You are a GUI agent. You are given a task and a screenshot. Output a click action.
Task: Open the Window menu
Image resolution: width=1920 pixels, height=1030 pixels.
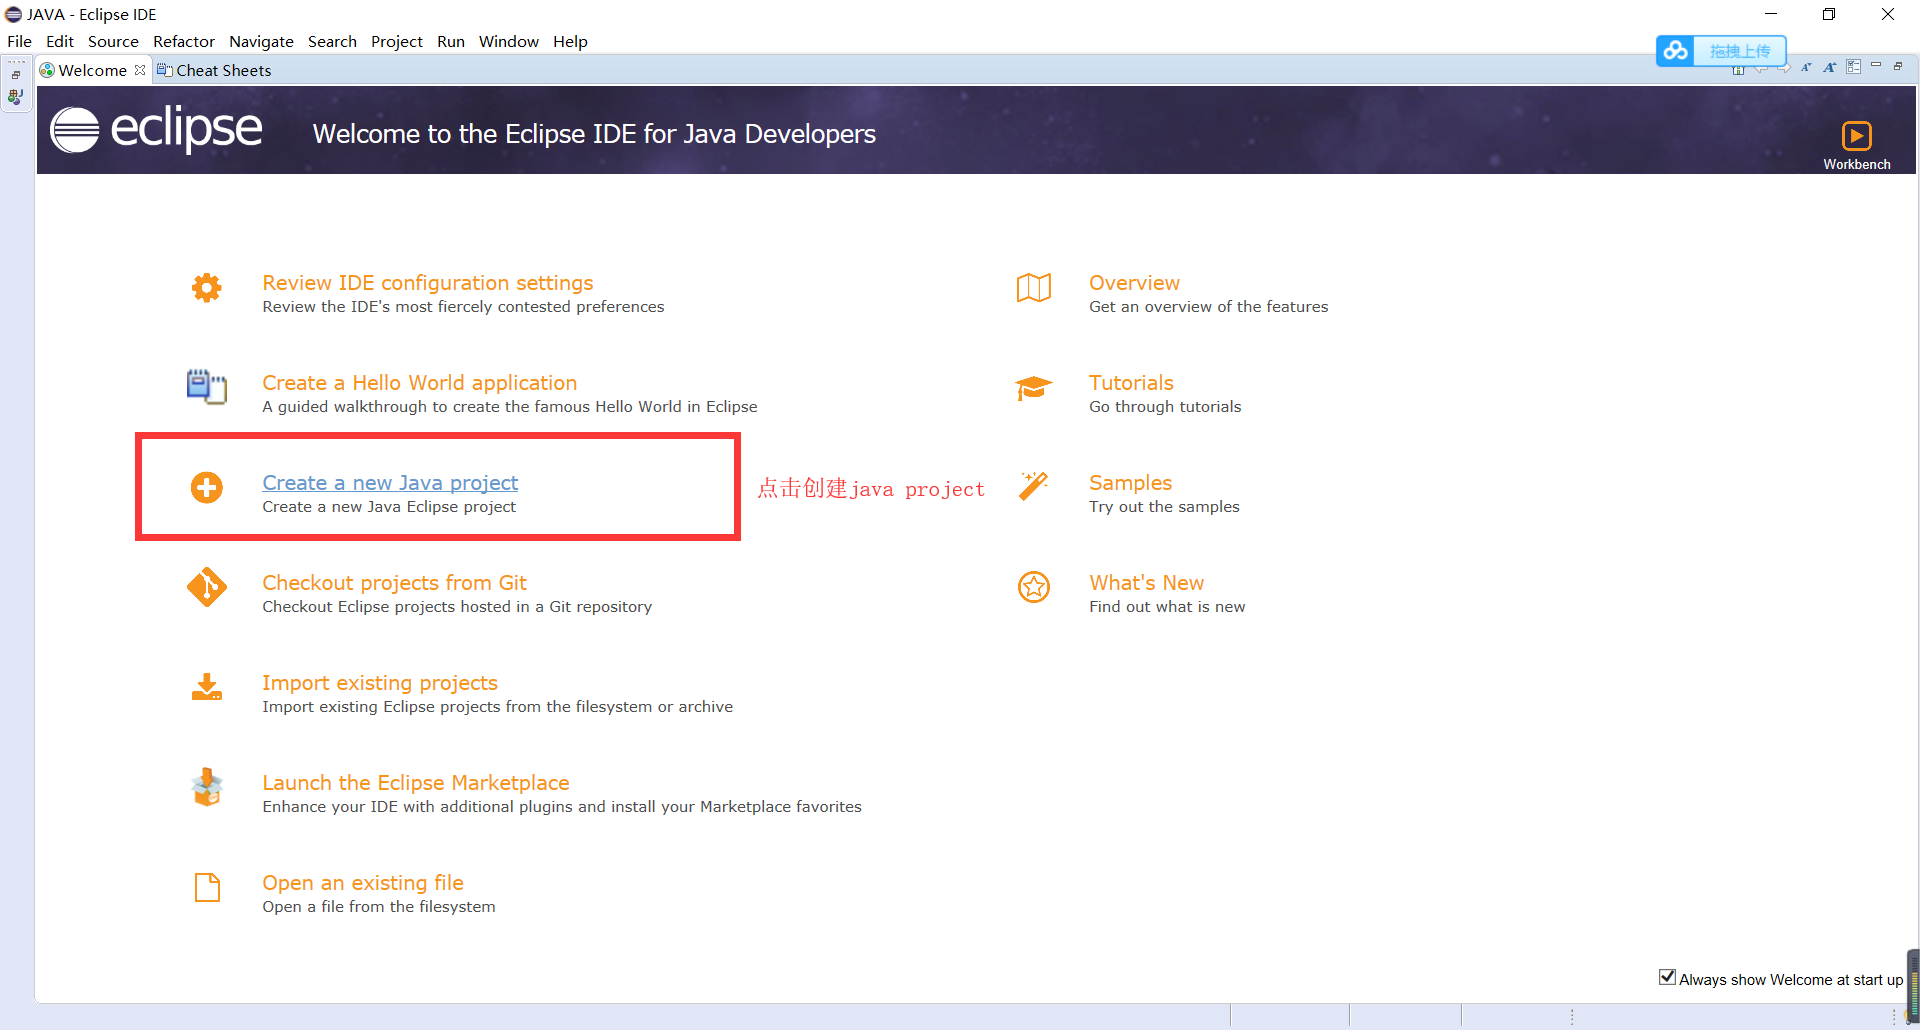click(509, 41)
